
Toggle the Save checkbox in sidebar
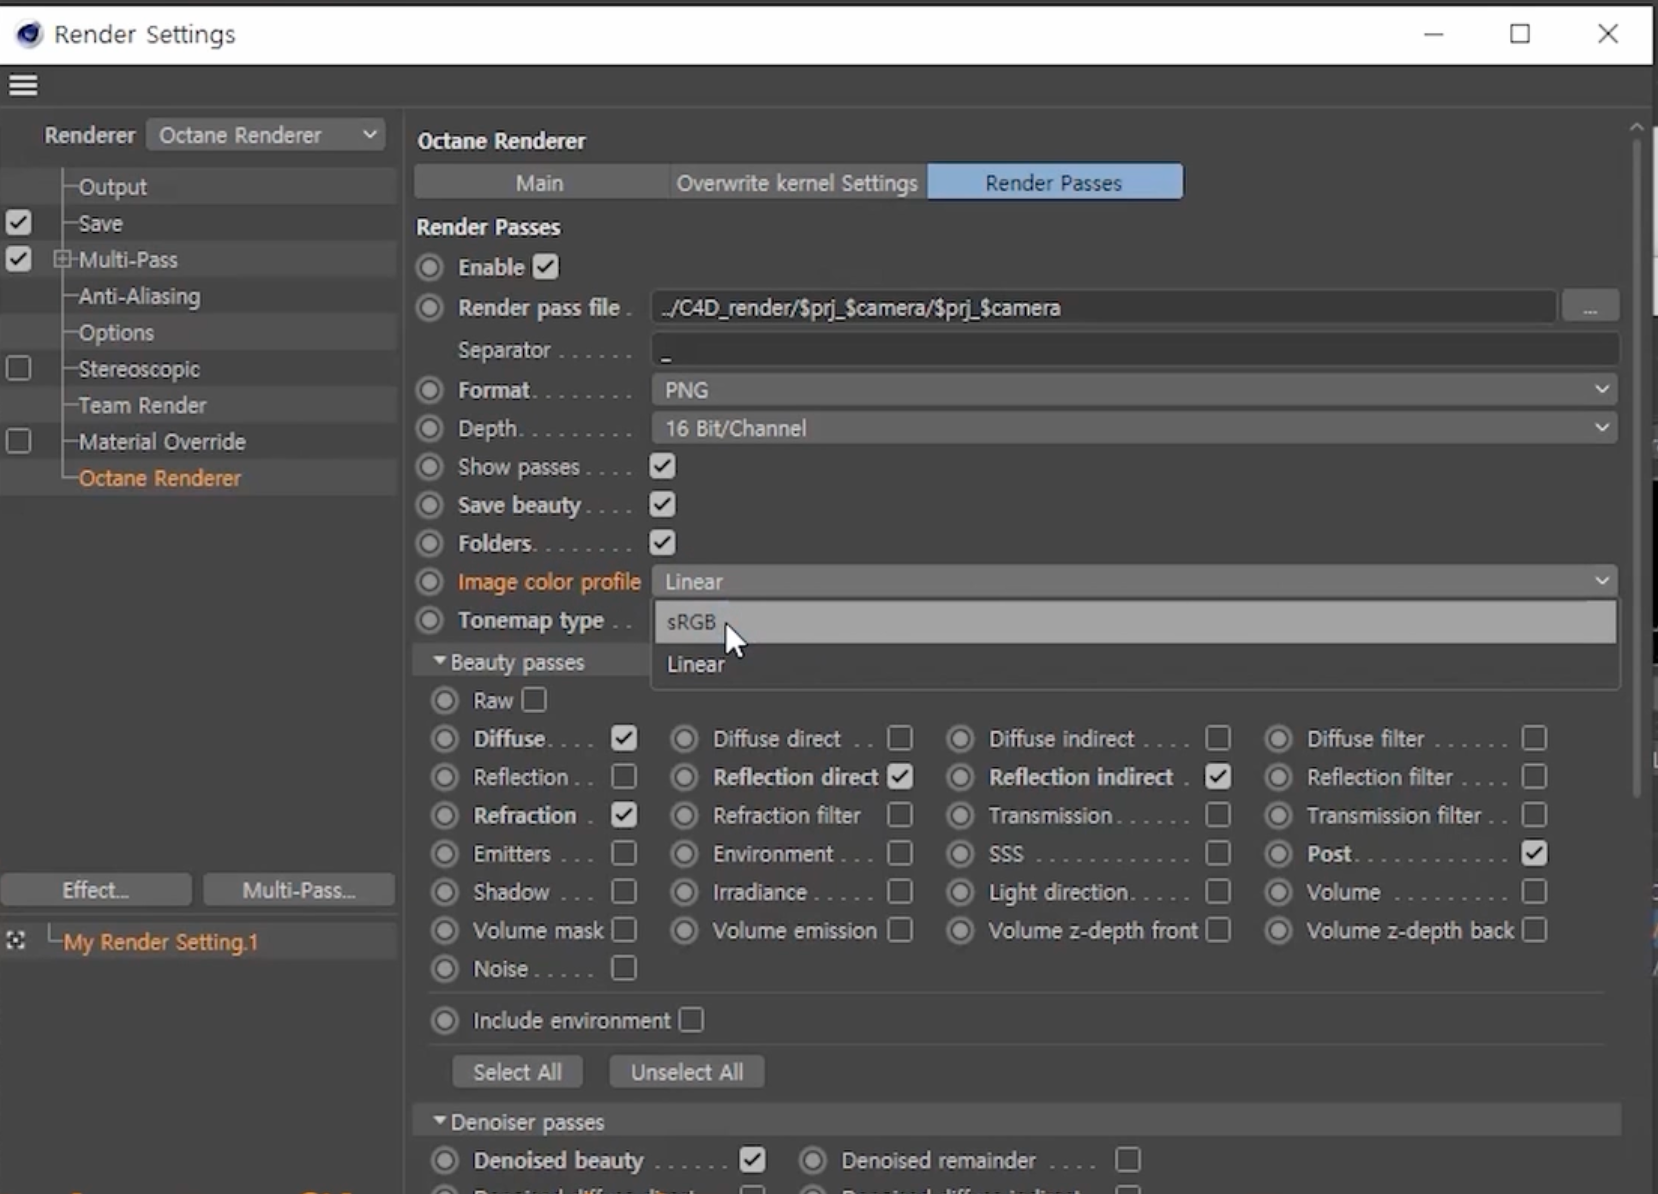[x=18, y=222]
